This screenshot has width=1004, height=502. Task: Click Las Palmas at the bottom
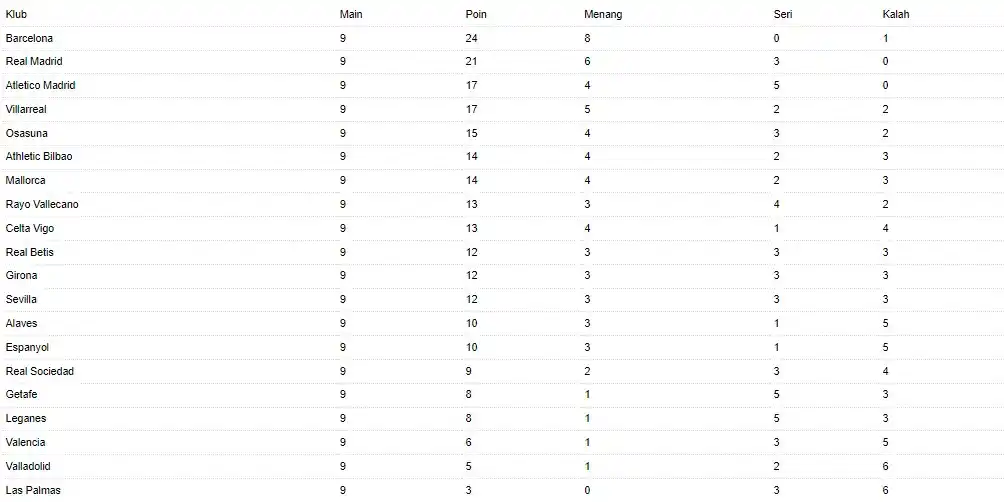pyautogui.click(x=30, y=490)
